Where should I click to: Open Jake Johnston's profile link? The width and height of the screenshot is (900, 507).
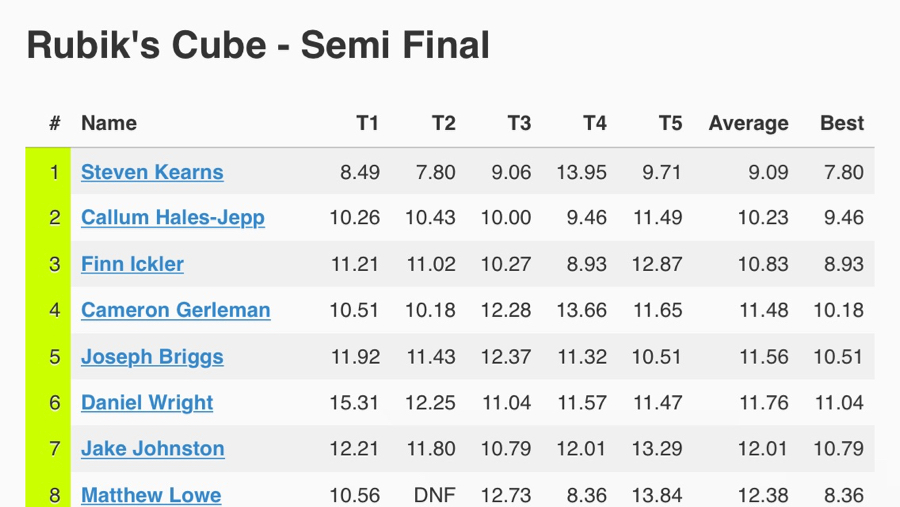pyautogui.click(x=152, y=449)
